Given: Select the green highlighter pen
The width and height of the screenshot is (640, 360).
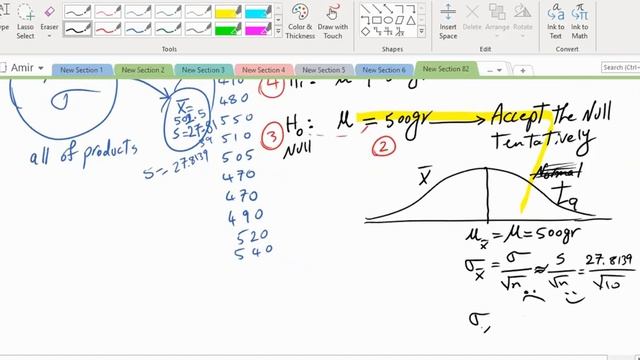Looking at the screenshot, I should [228, 29].
